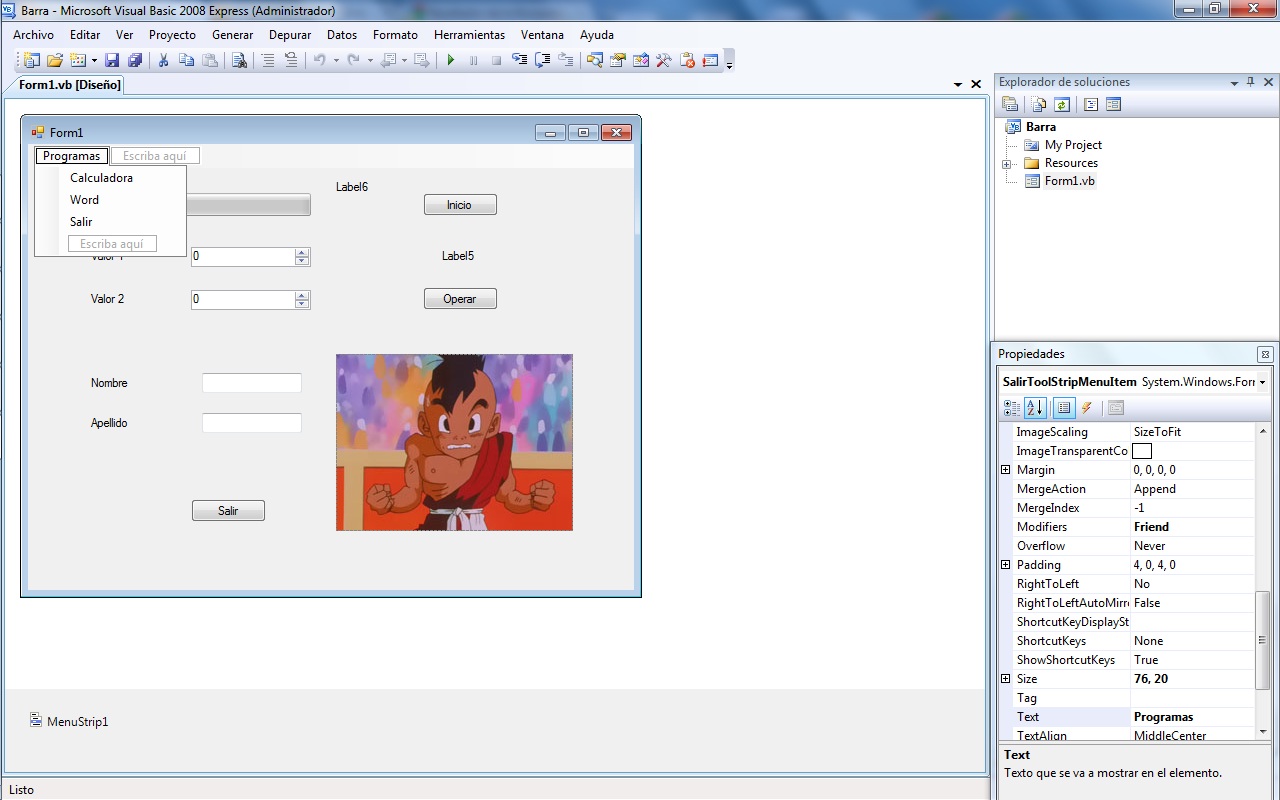1280x800 pixels.
Task: Click View Designer icon in Solution Explorer
Action: pos(1114,104)
